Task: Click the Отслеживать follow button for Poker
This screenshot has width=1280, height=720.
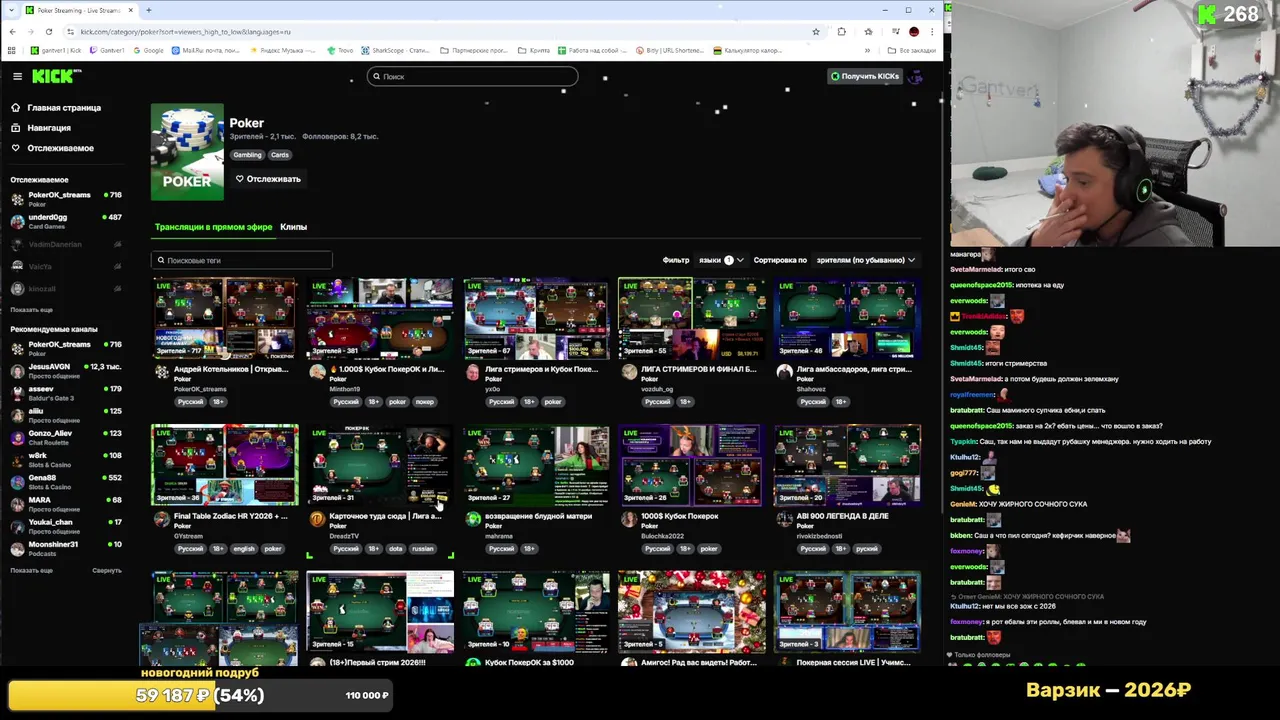Action: pos(268,179)
